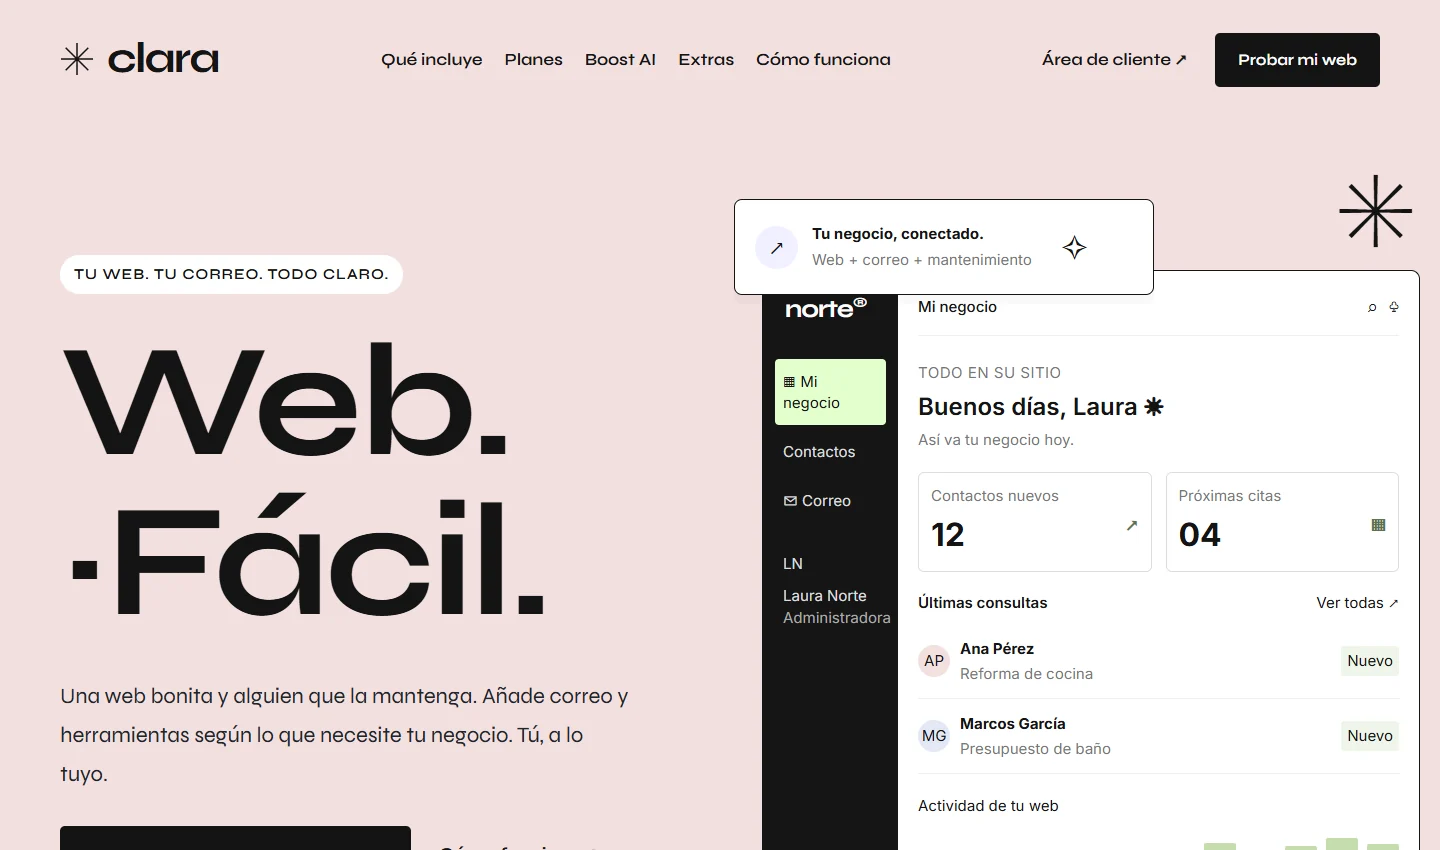Click the norte logo in the sidebar
Viewport: 1440px width, 850px height.
pos(826,308)
